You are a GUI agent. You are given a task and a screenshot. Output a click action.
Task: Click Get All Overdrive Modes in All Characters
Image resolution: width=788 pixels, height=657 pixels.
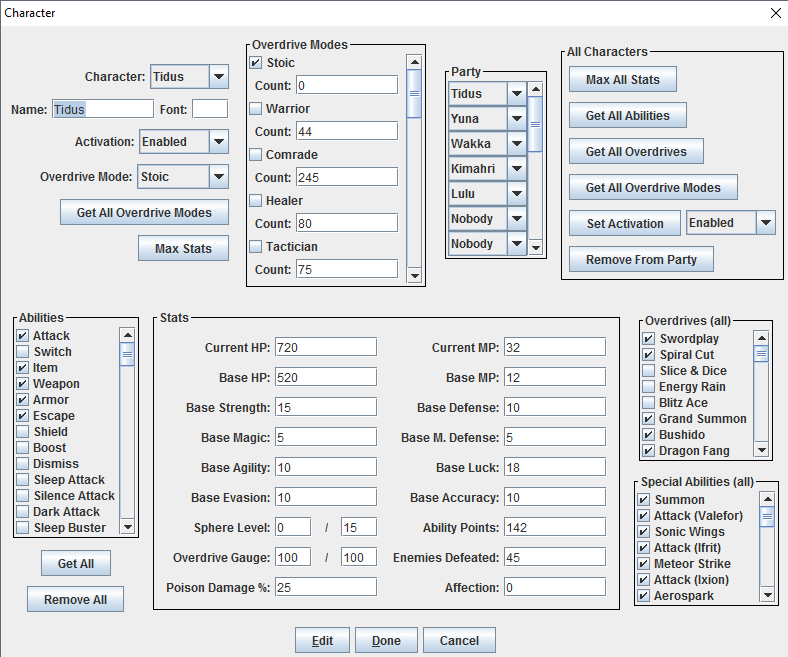click(x=653, y=187)
